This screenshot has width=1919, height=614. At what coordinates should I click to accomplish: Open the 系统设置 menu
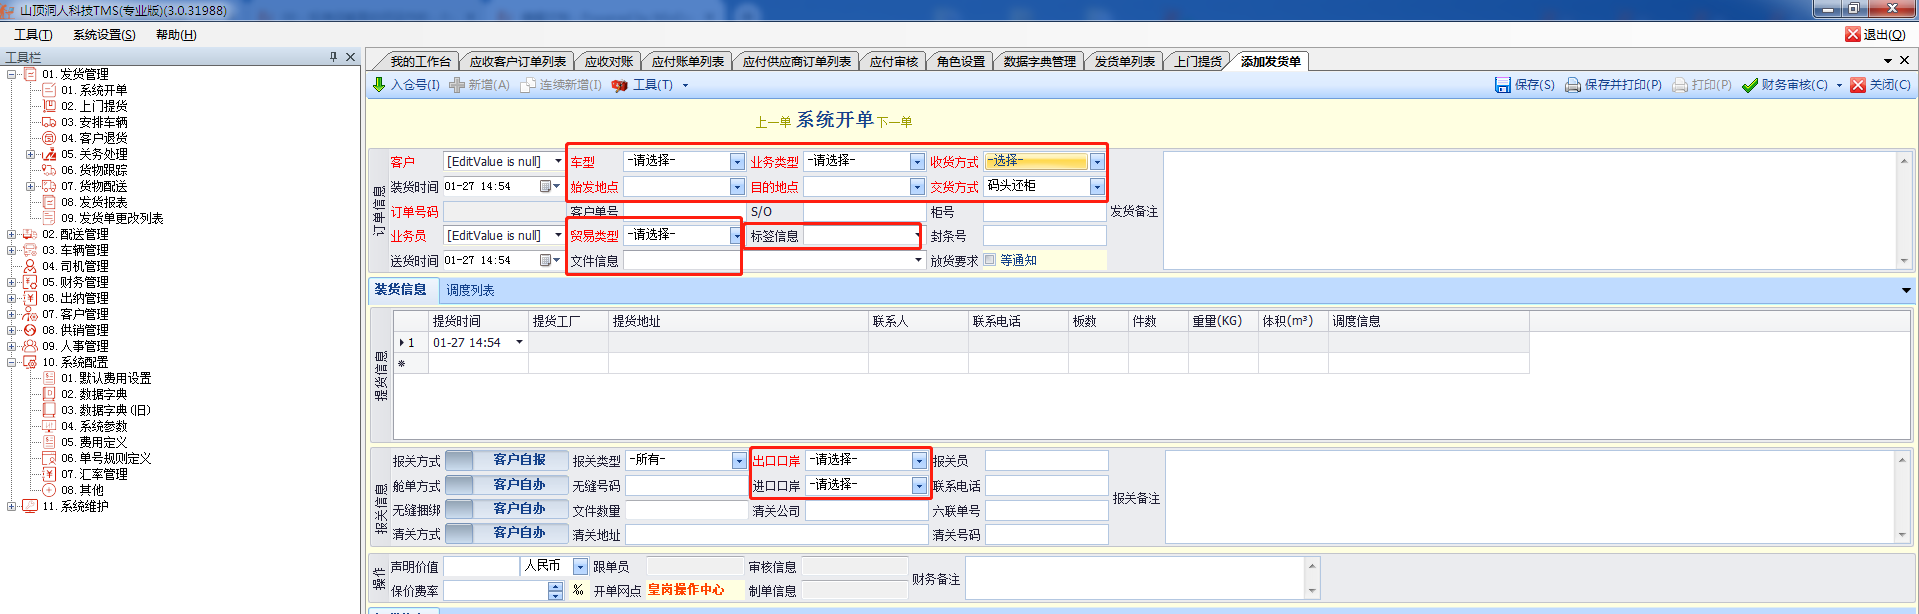104,35
